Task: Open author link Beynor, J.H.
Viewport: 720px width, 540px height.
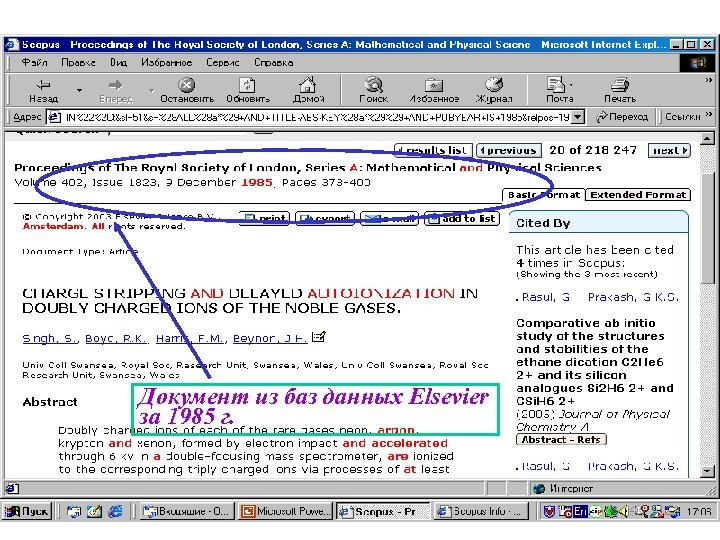Action: coord(270,338)
